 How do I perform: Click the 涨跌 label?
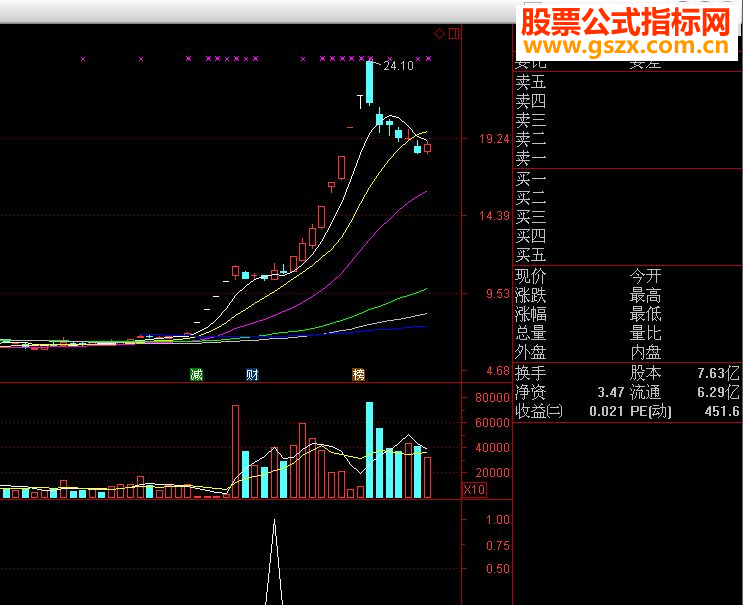coord(531,295)
